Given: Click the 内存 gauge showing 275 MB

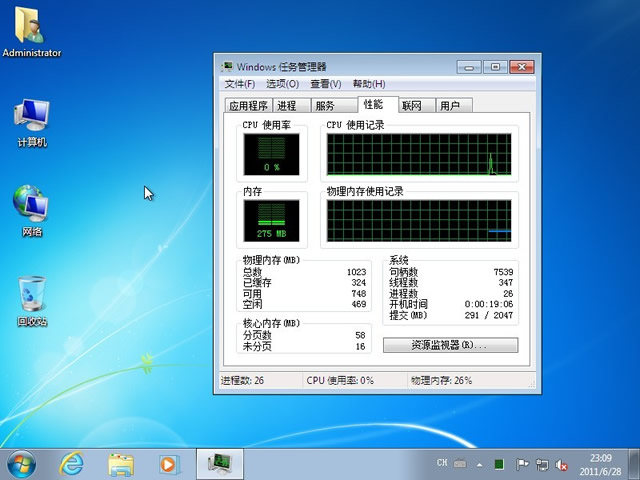Looking at the screenshot, I should pos(271,220).
